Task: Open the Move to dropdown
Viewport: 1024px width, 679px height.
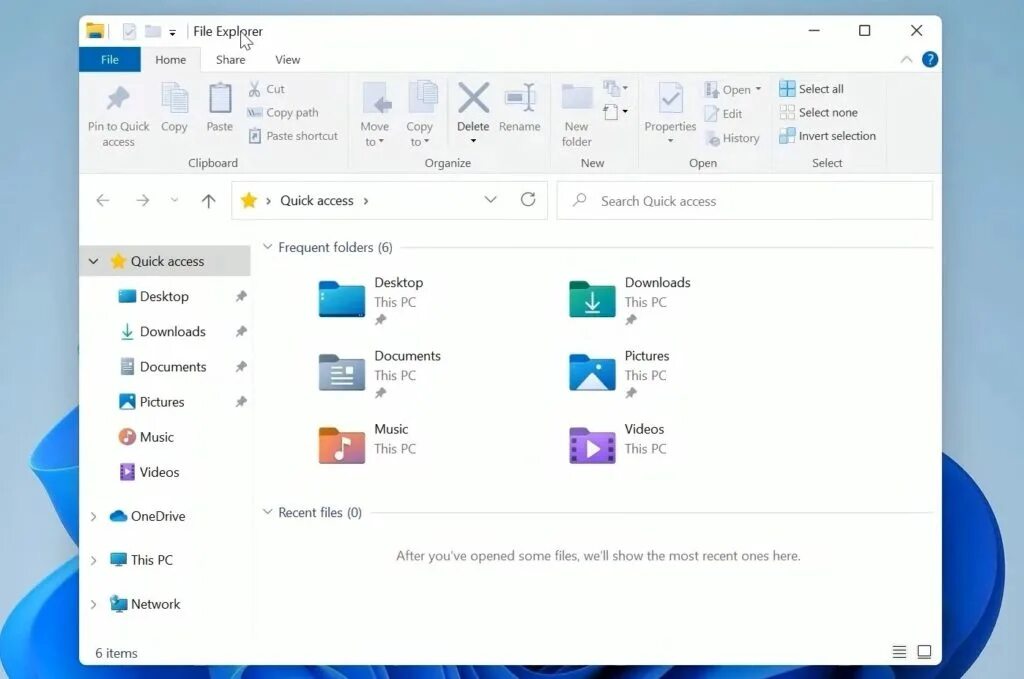Action: click(x=374, y=134)
